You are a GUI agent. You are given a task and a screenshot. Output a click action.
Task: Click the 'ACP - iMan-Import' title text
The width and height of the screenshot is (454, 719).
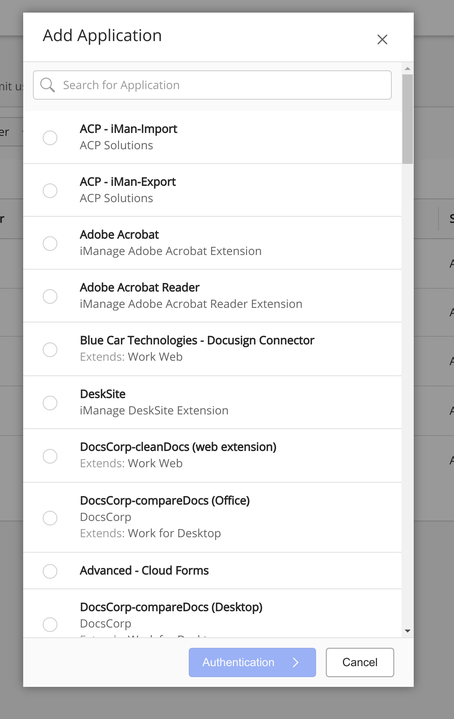(128, 129)
